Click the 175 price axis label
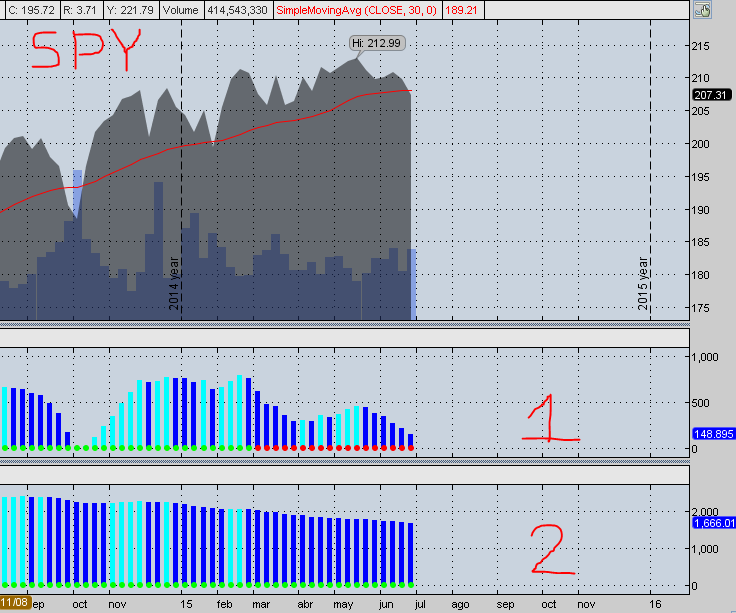 coord(700,308)
